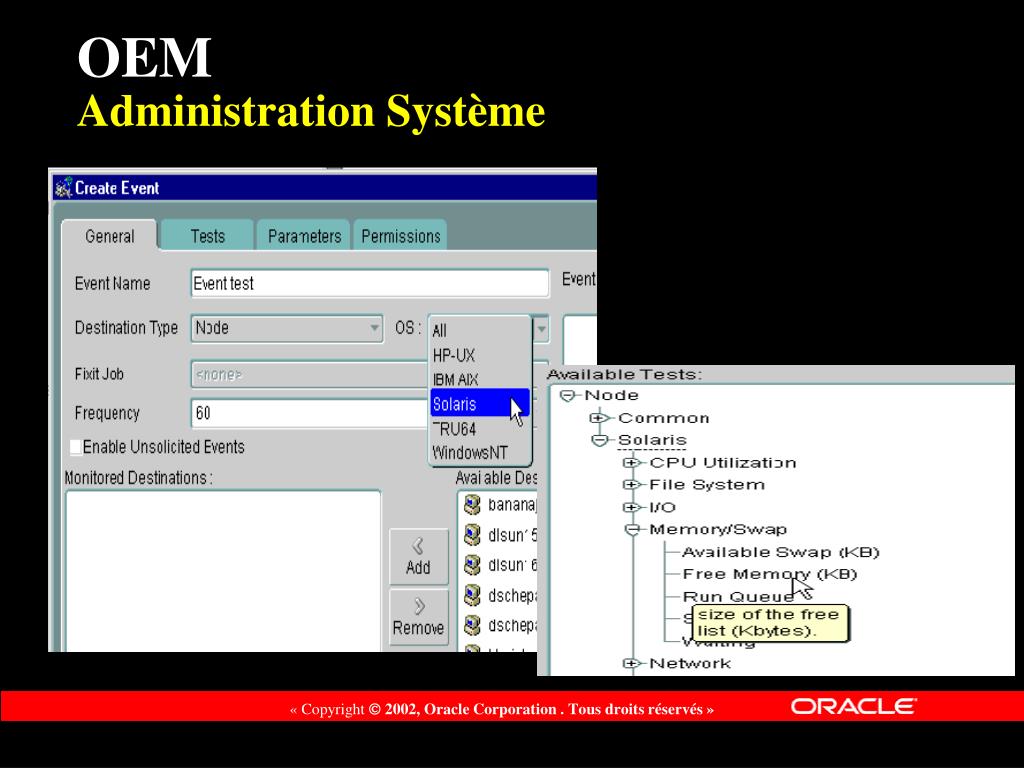
Task: Open the Permissions tab
Action: 400,236
